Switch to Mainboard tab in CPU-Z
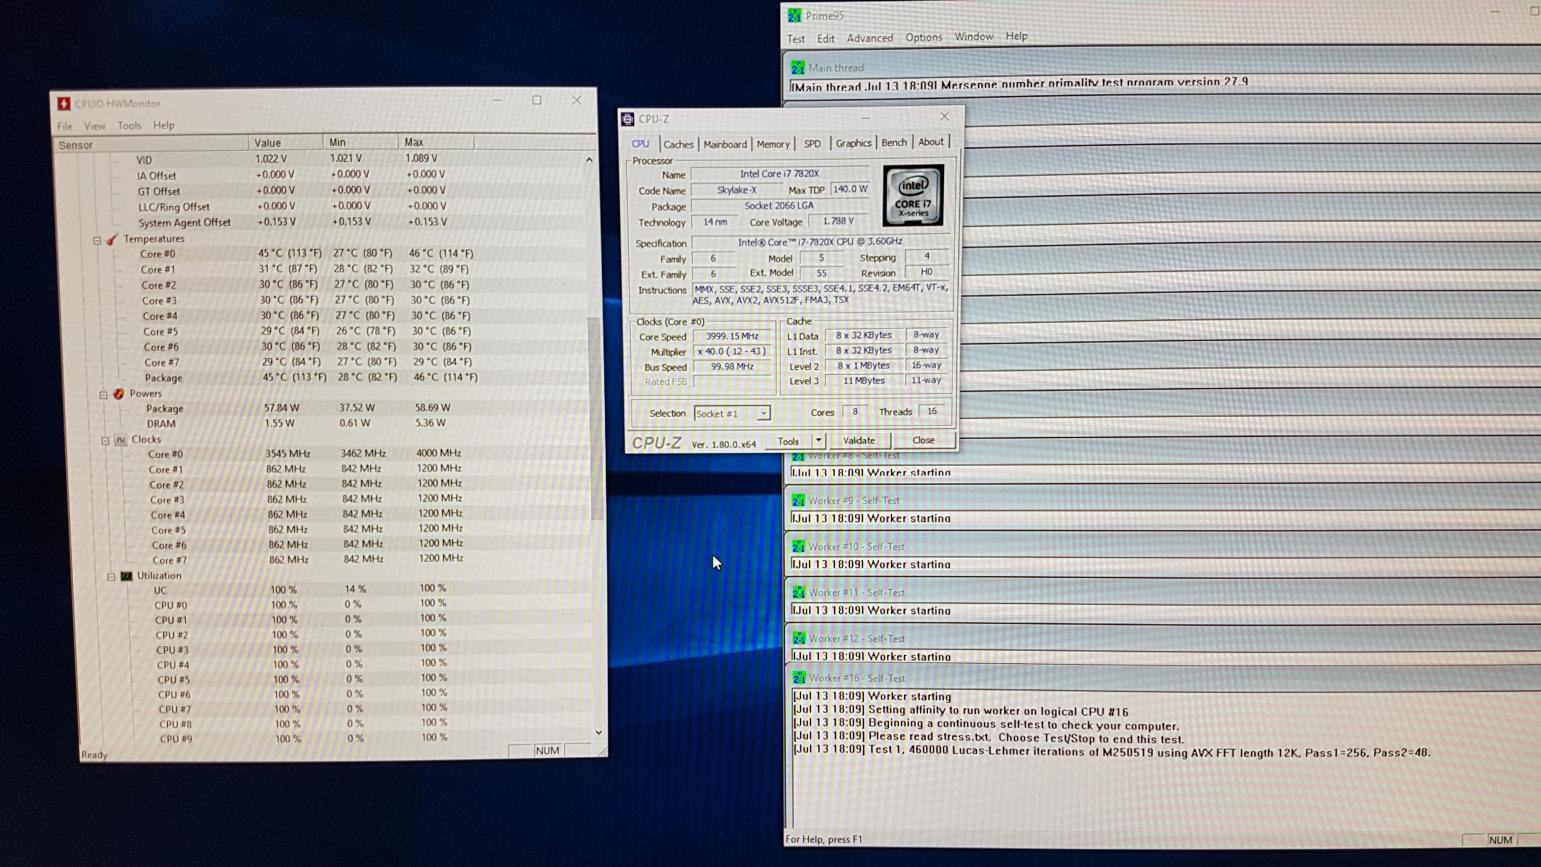 pos(725,144)
